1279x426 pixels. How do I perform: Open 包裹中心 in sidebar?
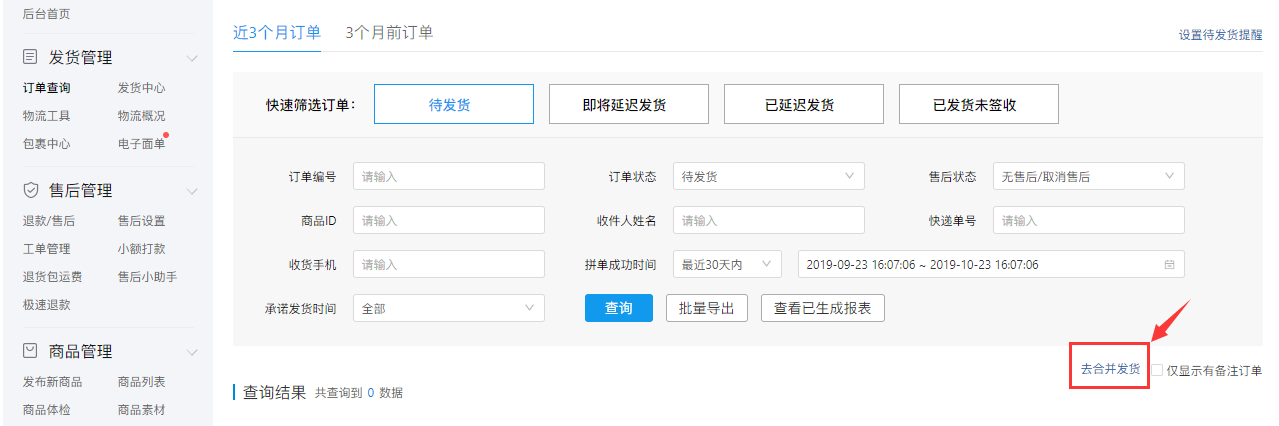(x=46, y=144)
